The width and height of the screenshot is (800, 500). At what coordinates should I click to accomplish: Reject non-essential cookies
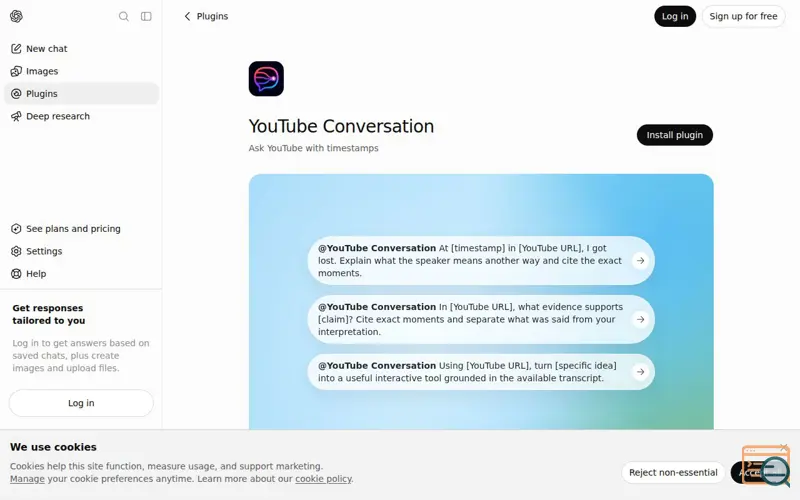(x=673, y=472)
